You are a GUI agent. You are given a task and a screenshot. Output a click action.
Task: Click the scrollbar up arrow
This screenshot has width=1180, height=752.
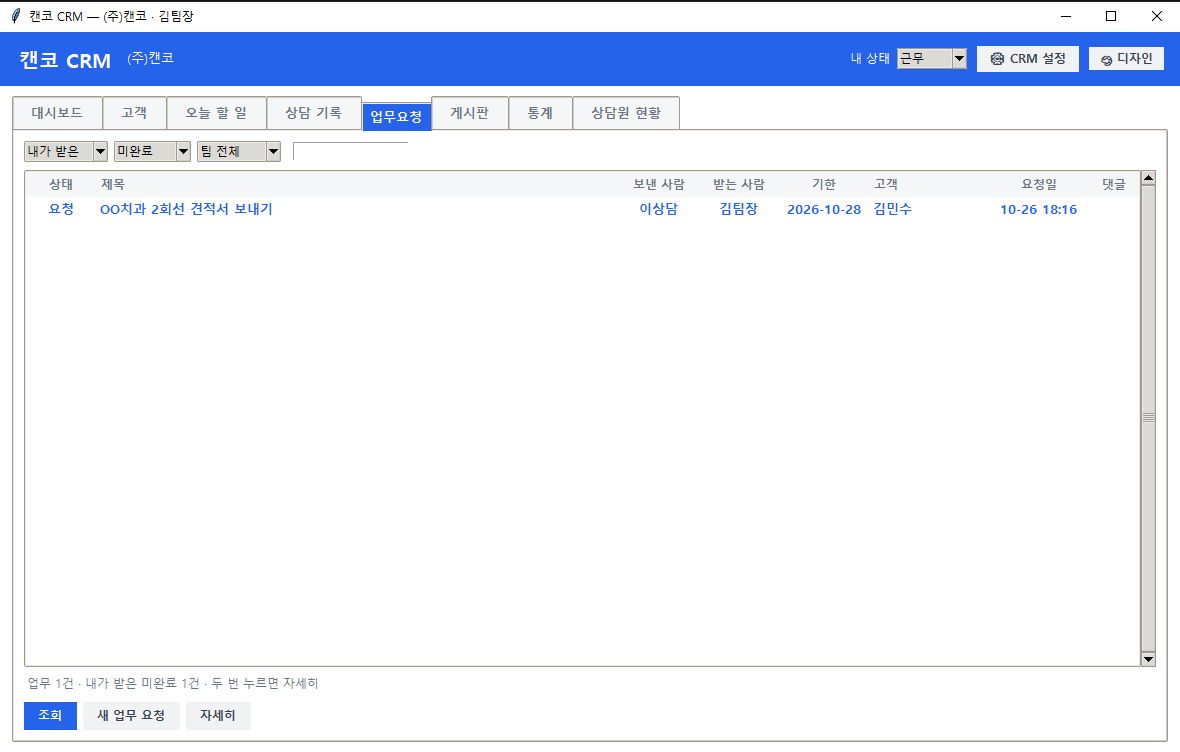(x=1148, y=178)
